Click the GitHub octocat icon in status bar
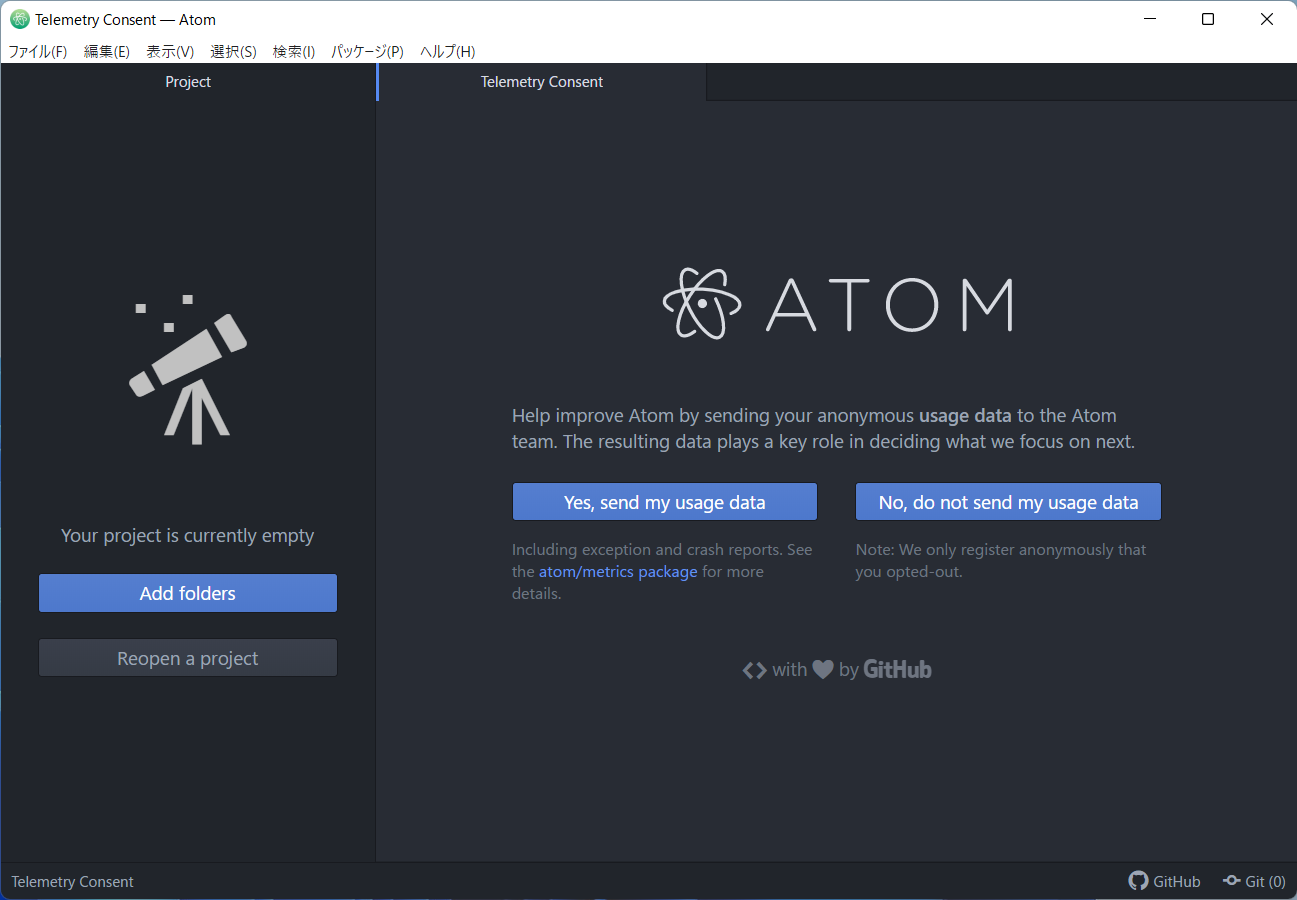Image resolution: width=1297 pixels, height=900 pixels. (1138, 881)
